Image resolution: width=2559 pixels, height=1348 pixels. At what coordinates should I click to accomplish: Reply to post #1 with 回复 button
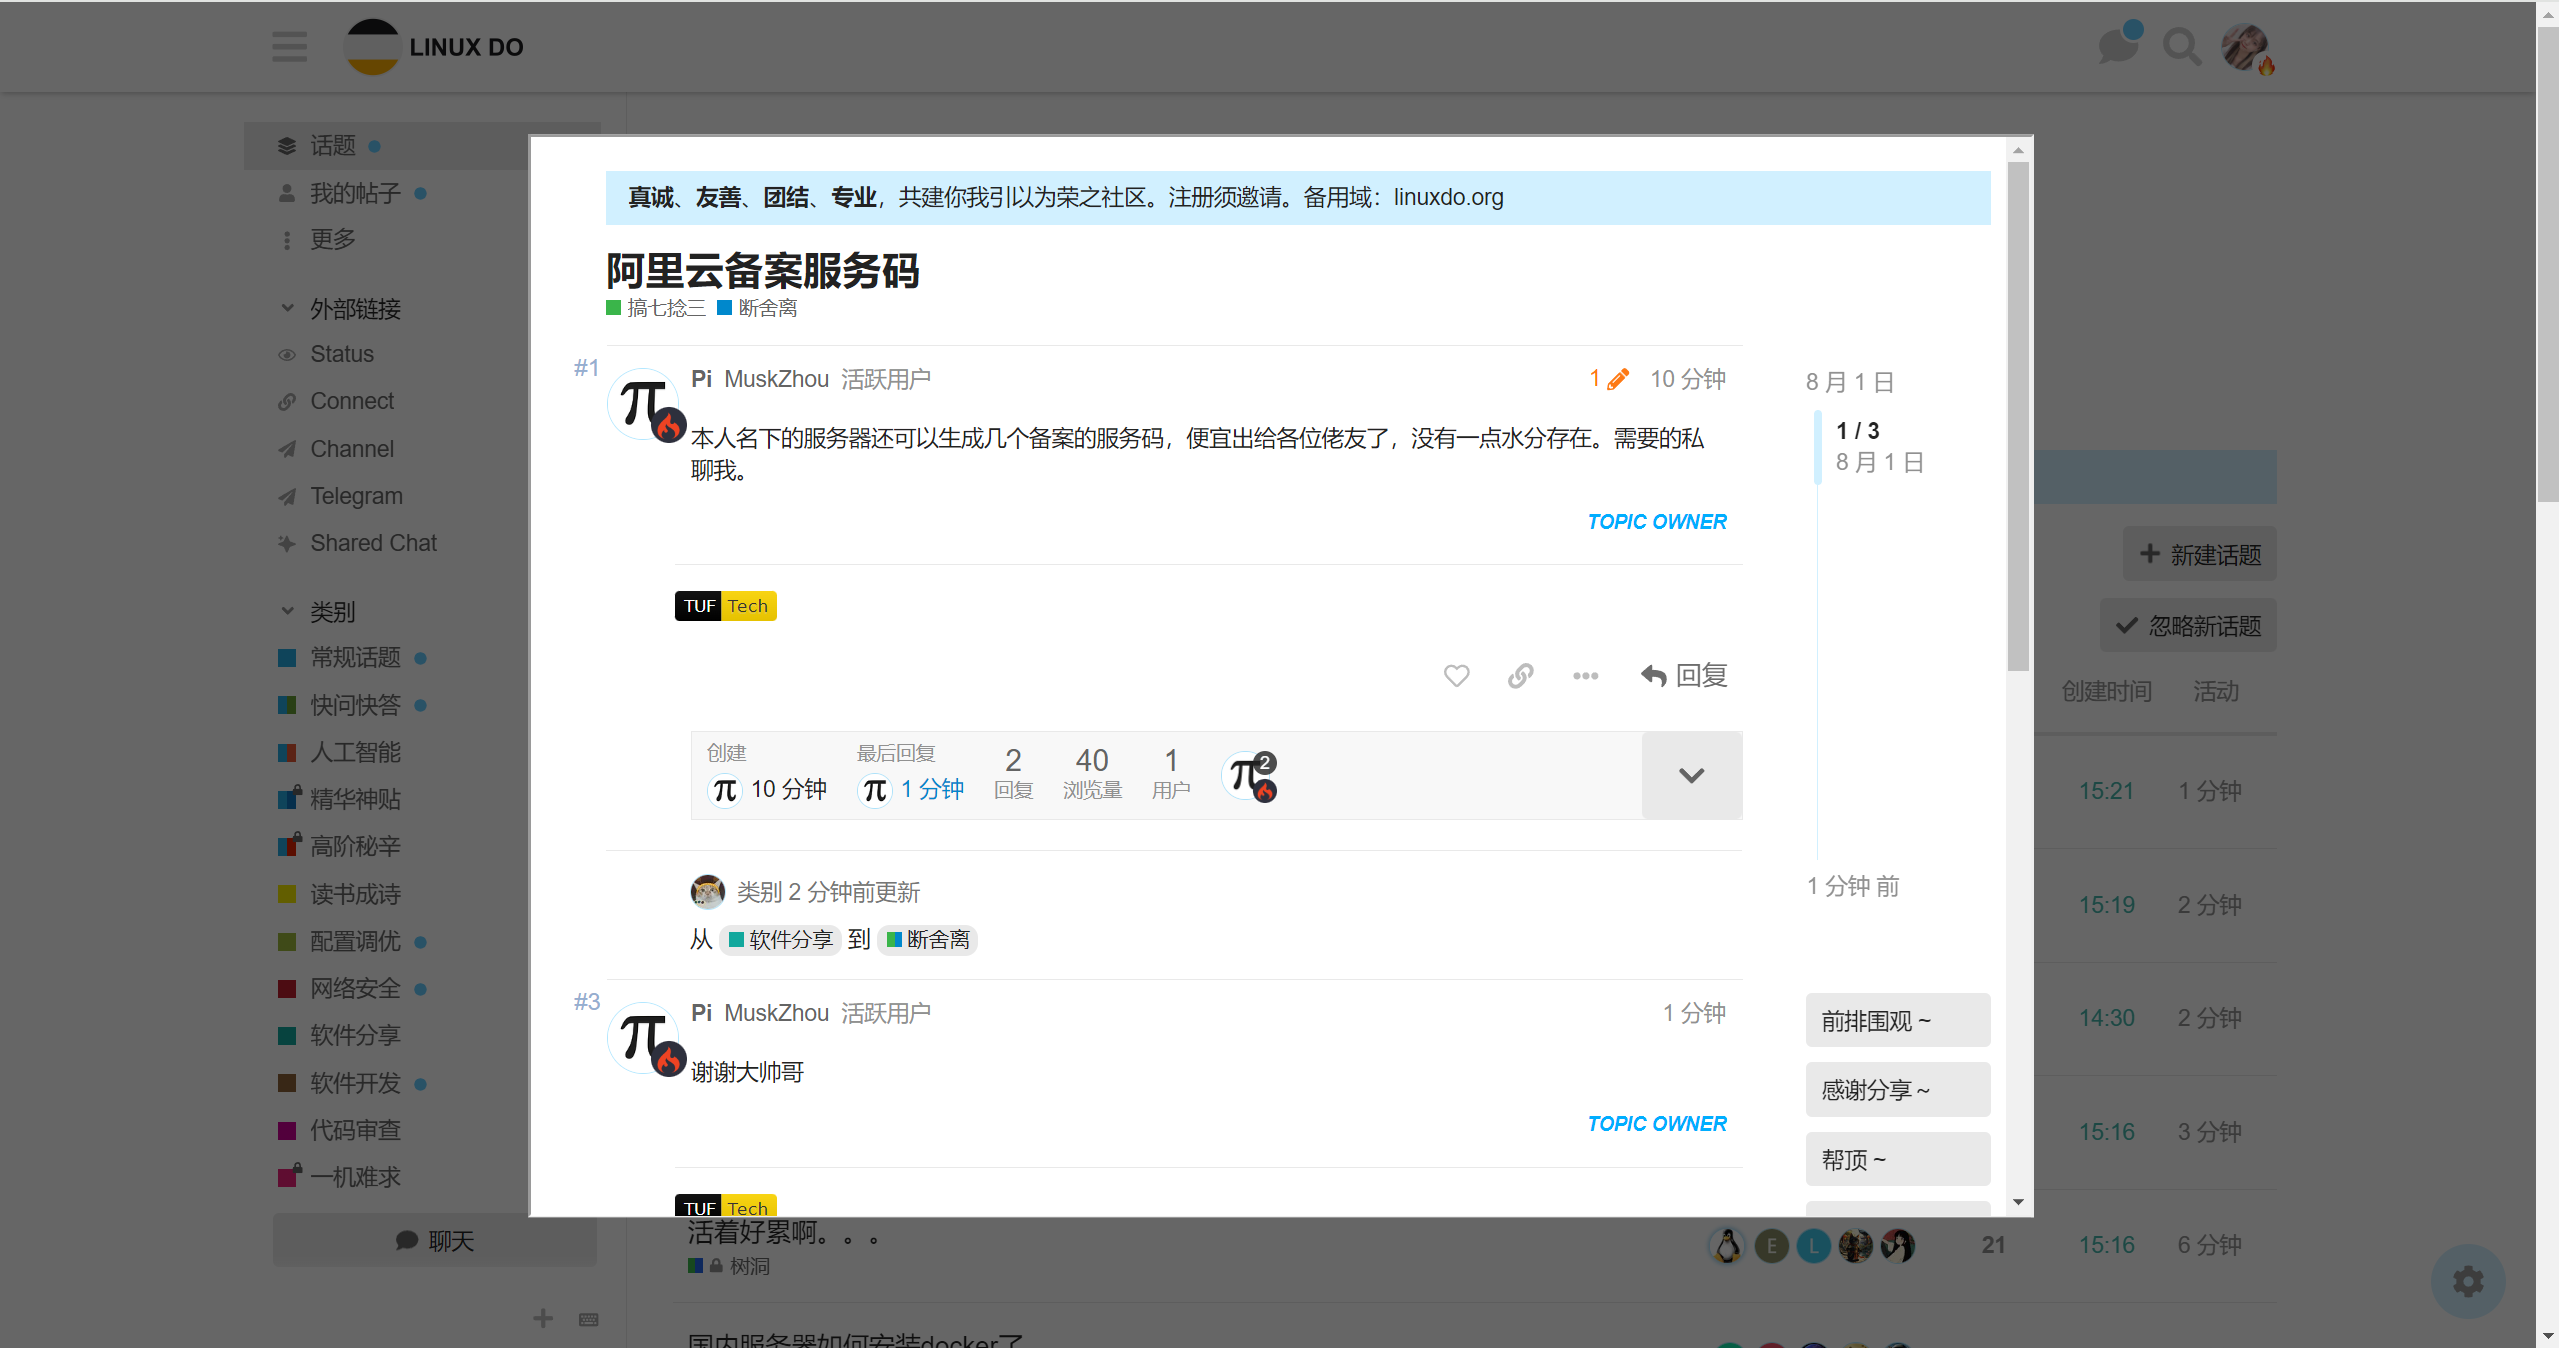tap(1684, 676)
